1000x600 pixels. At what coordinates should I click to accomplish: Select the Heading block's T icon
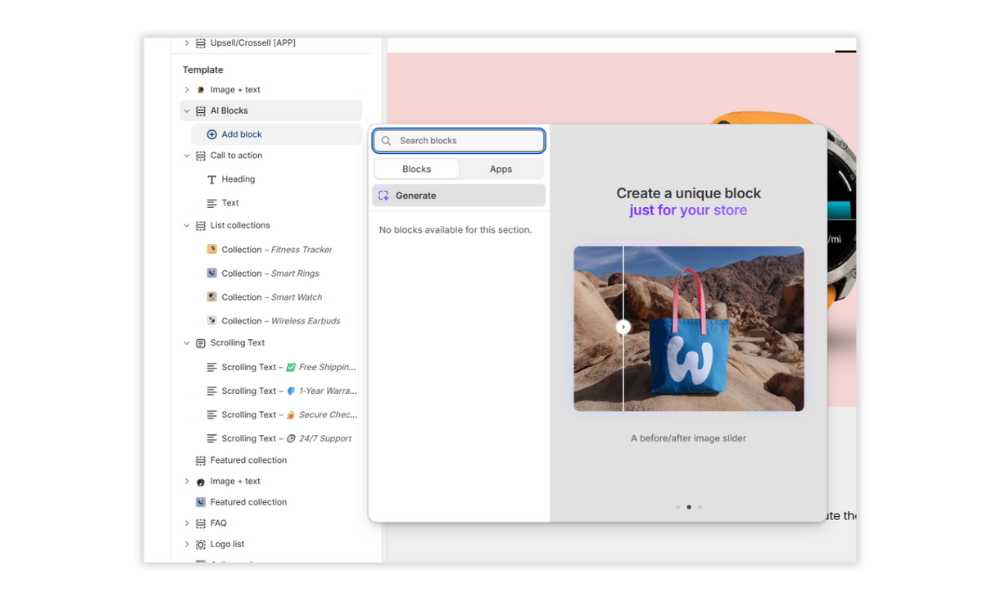pos(212,180)
